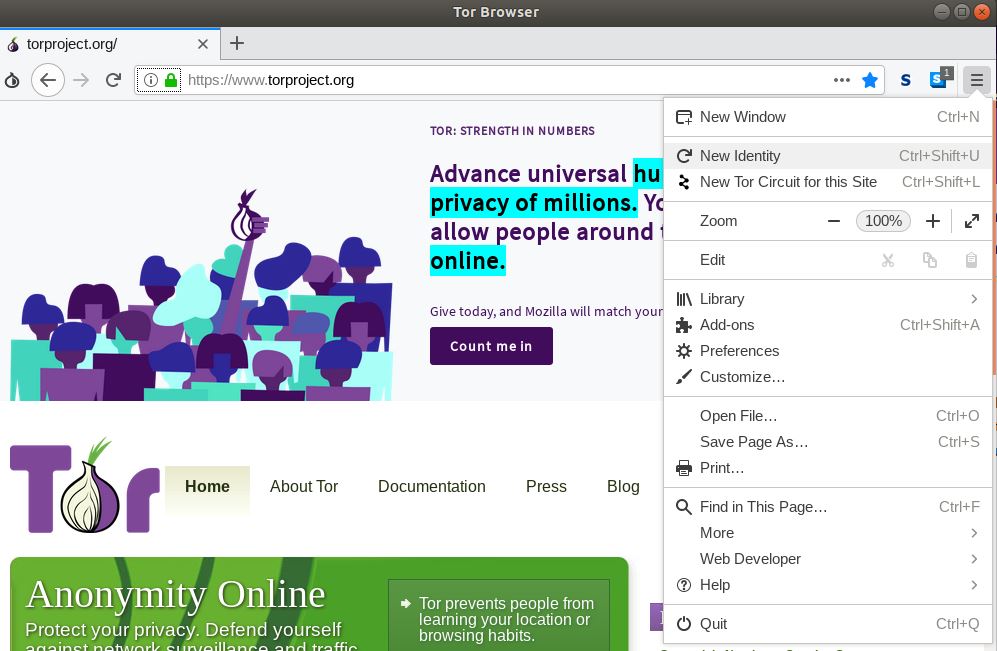Click 'Tor prevents people from learning' text
997x651 pixels.
507,619
